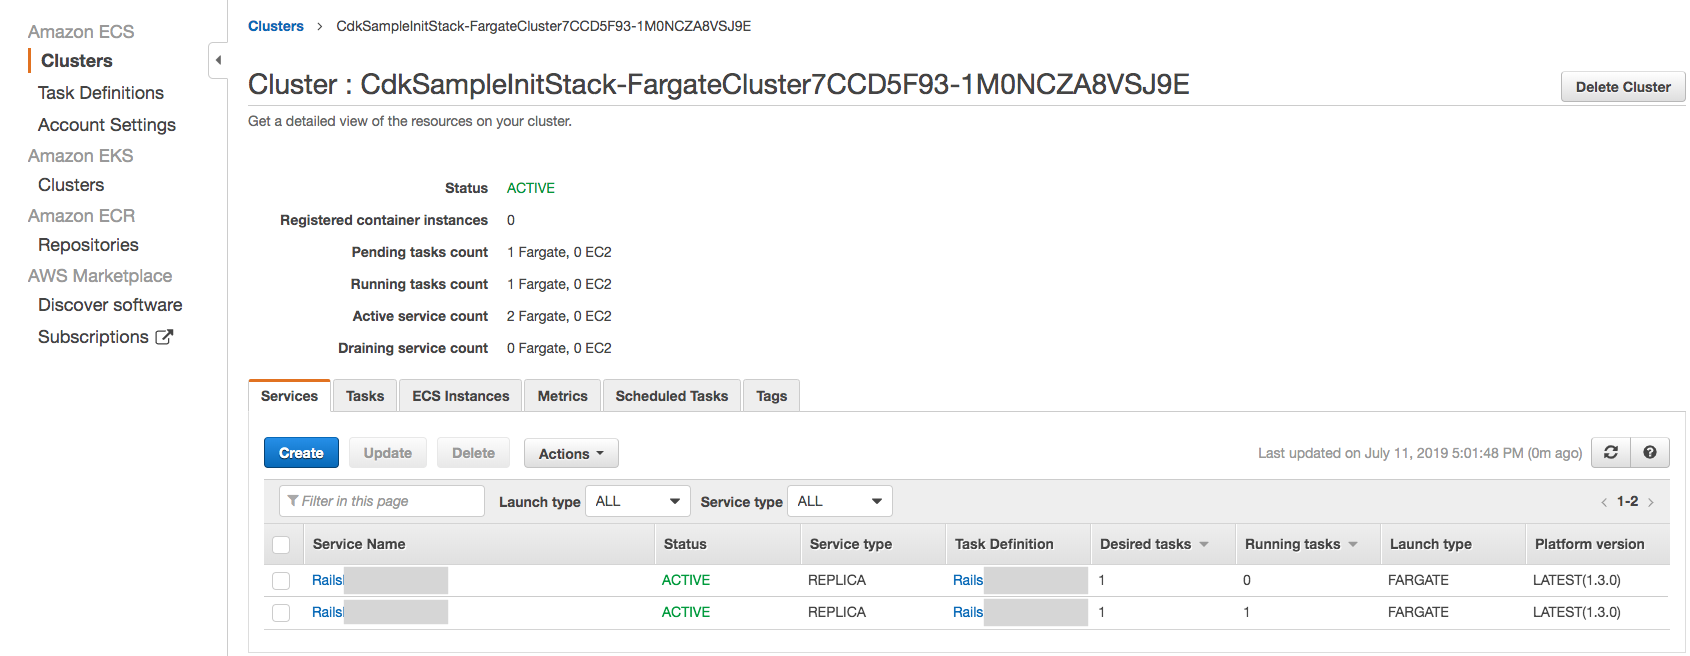Click the Delete Cluster button
The width and height of the screenshot is (1690, 656).
click(x=1623, y=87)
